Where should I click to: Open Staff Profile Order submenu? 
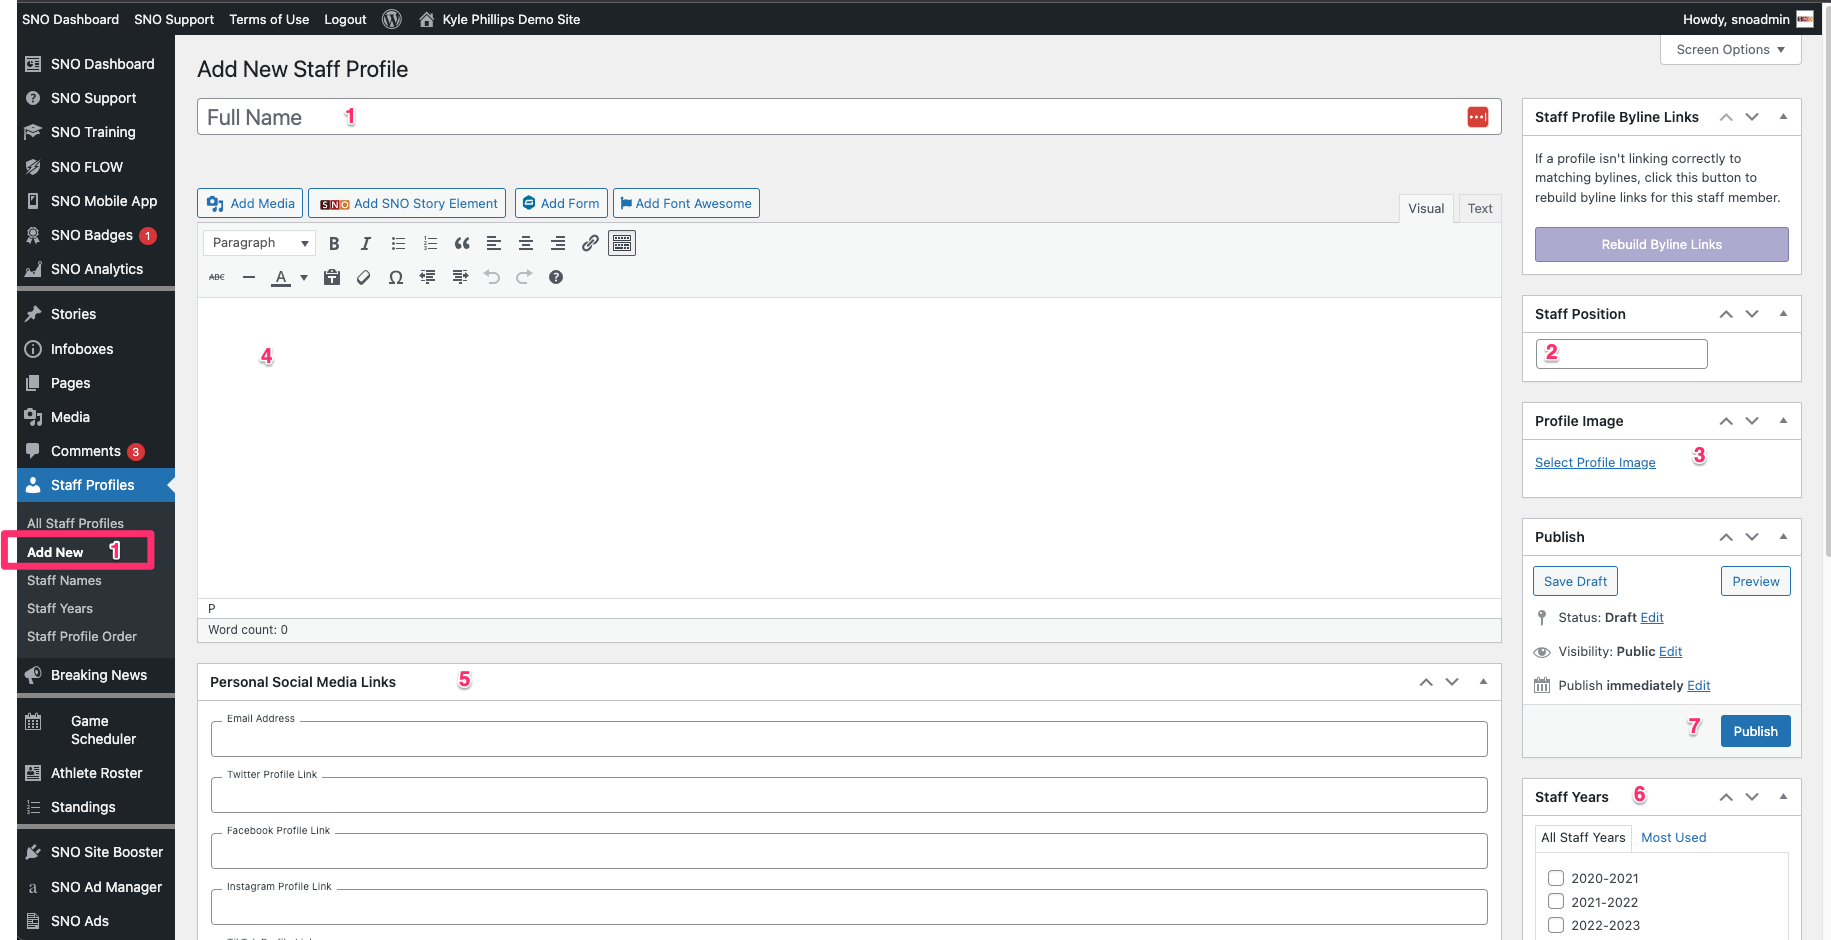[82, 636]
